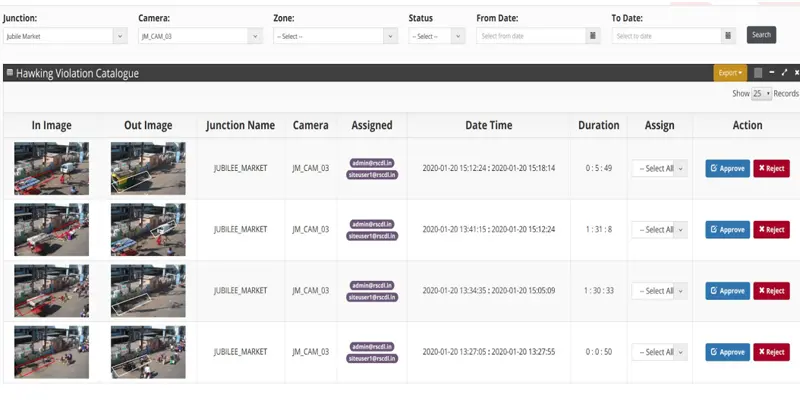800x400 pixels.
Task: Open the Export menu
Action: pyautogui.click(x=729, y=73)
